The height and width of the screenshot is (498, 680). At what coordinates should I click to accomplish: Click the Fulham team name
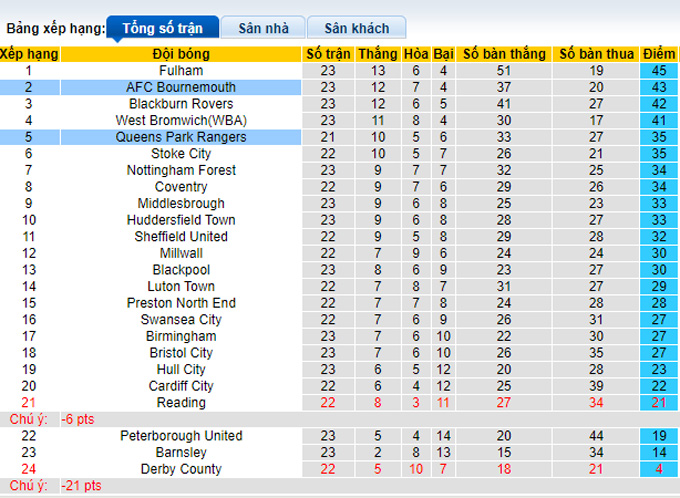[181, 71]
